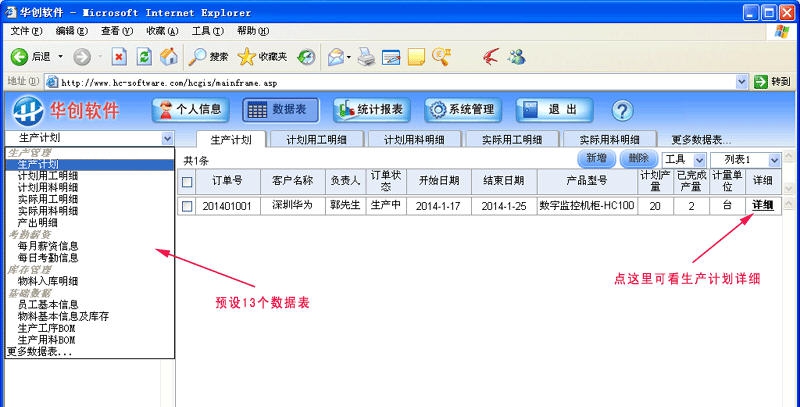Click the 删除 delete button
Image resolution: width=800 pixels, height=407 pixels.
click(x=638, y=159)
